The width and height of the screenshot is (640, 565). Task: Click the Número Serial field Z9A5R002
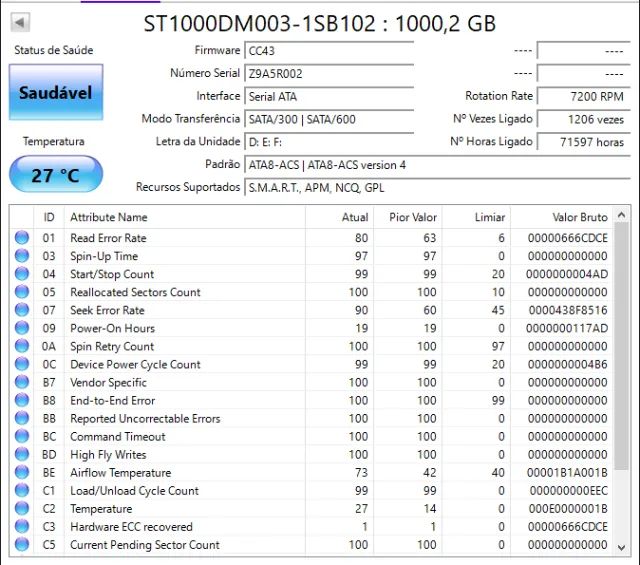pyautogui.click(x=329, y=73)
